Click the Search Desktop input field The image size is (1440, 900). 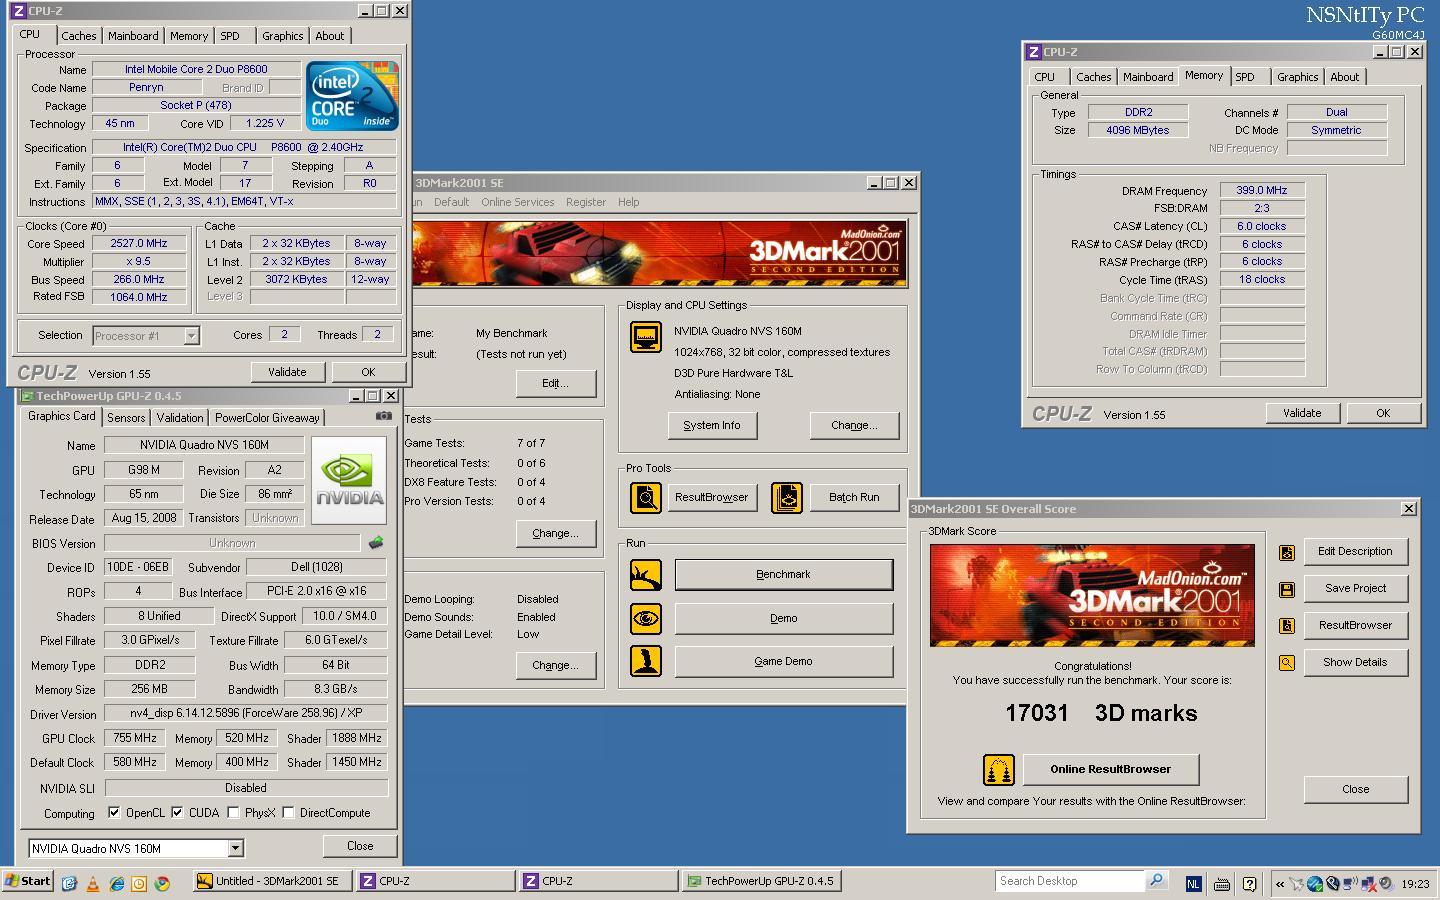(x=1069, y=881)
